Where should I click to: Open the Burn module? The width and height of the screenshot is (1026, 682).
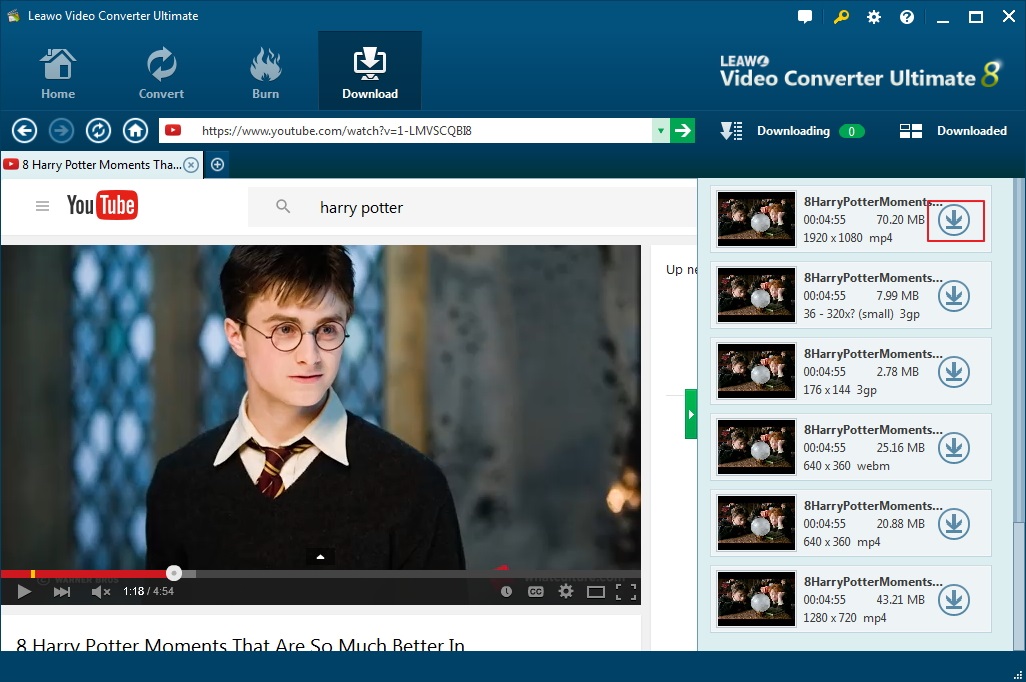point(265,73)
